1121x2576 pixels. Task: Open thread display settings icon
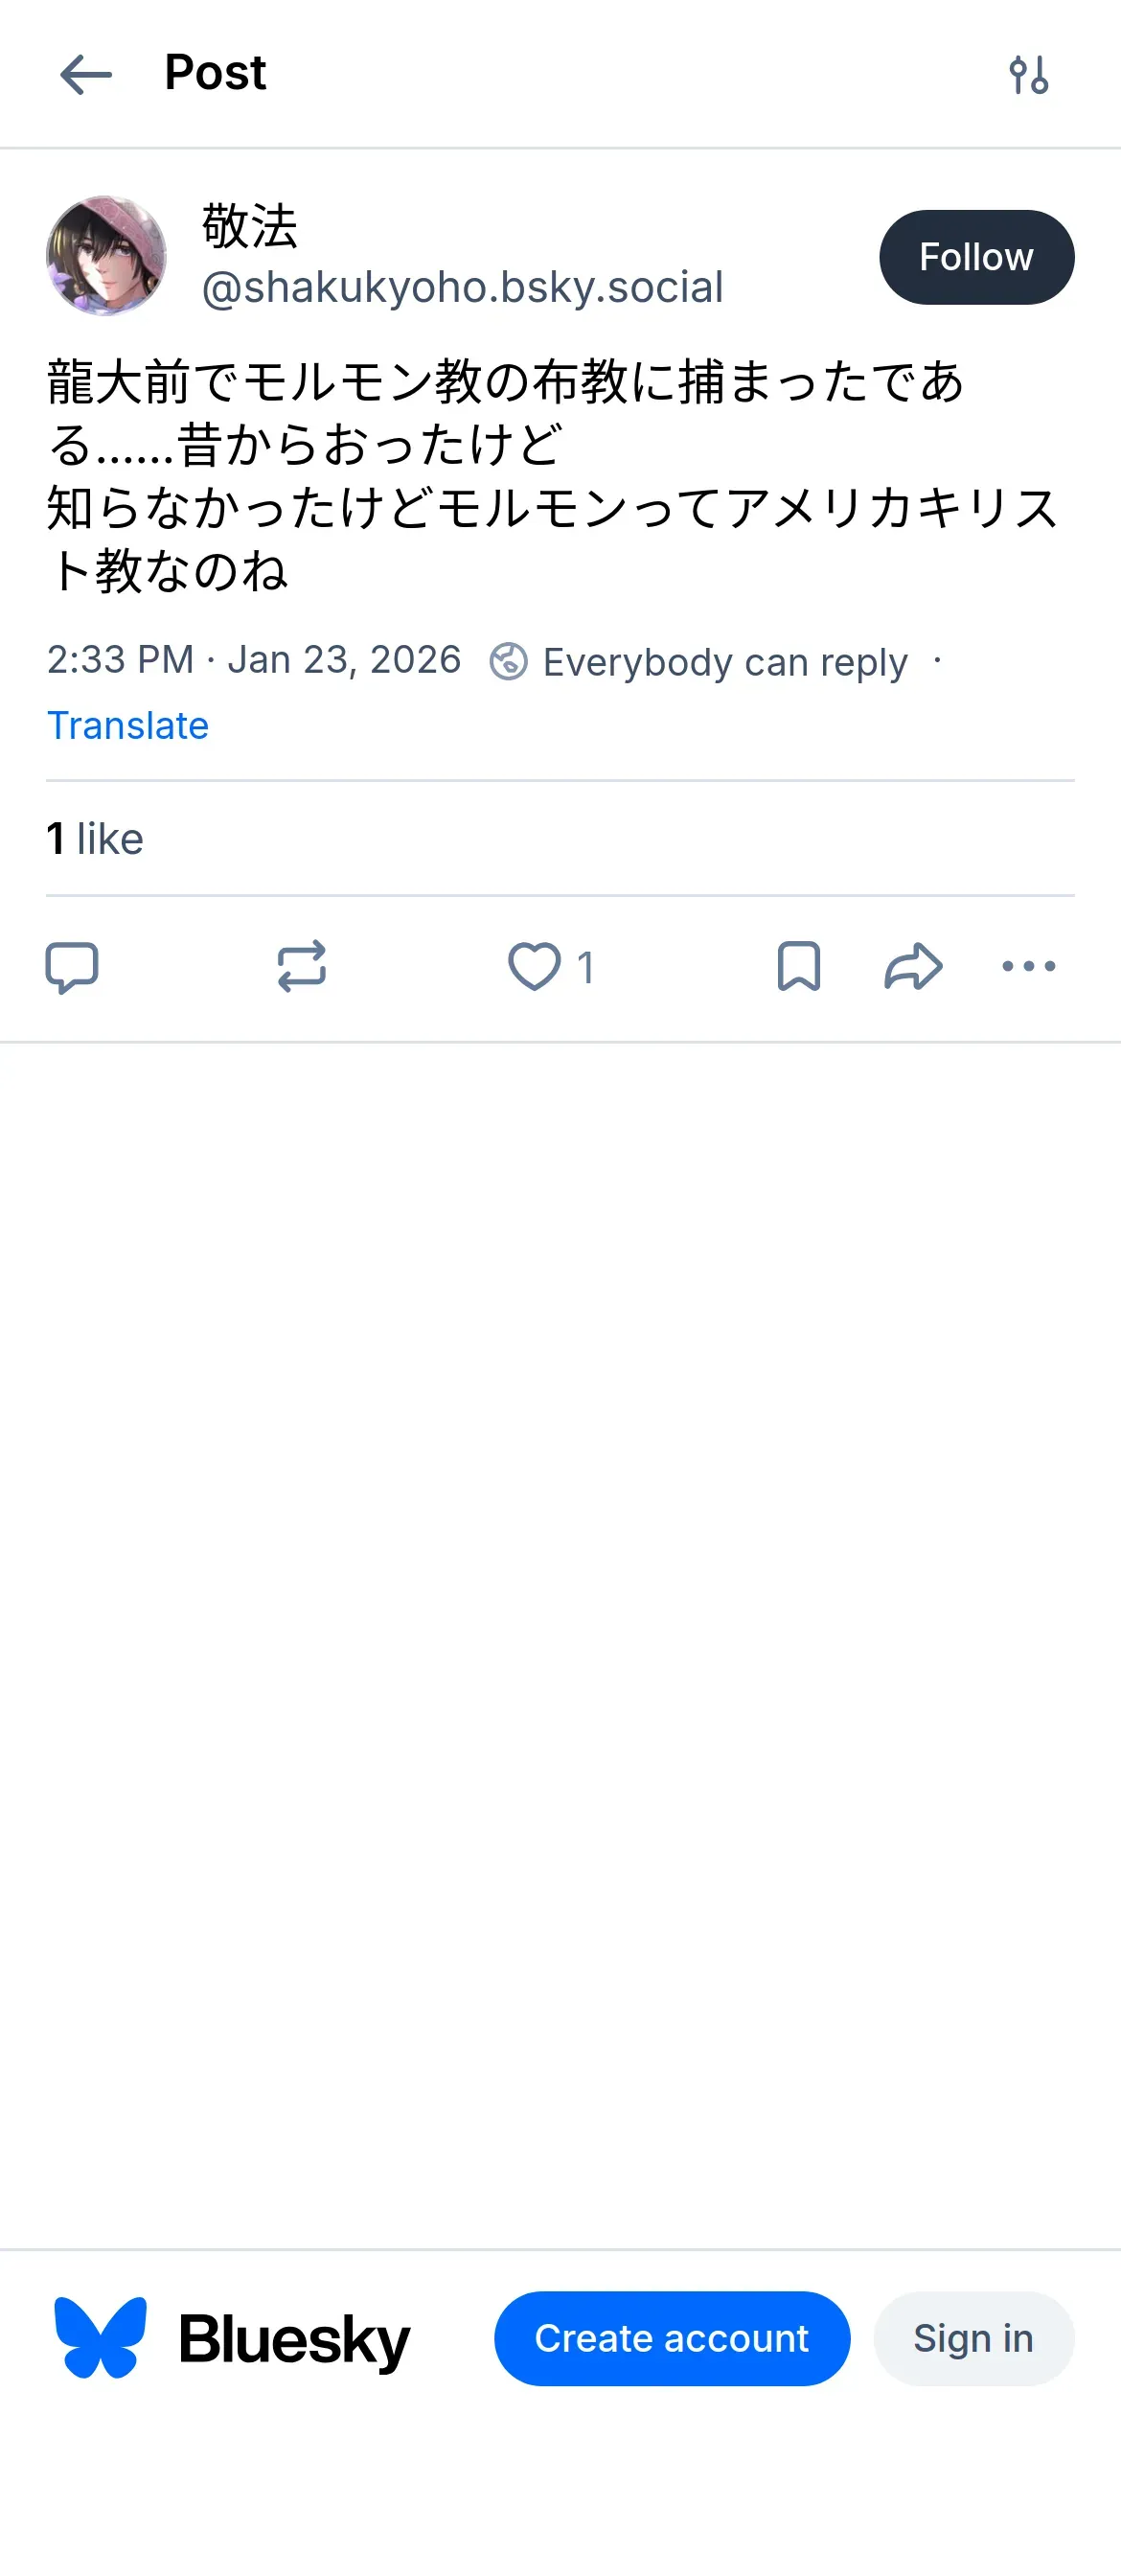pos(1028,75)
